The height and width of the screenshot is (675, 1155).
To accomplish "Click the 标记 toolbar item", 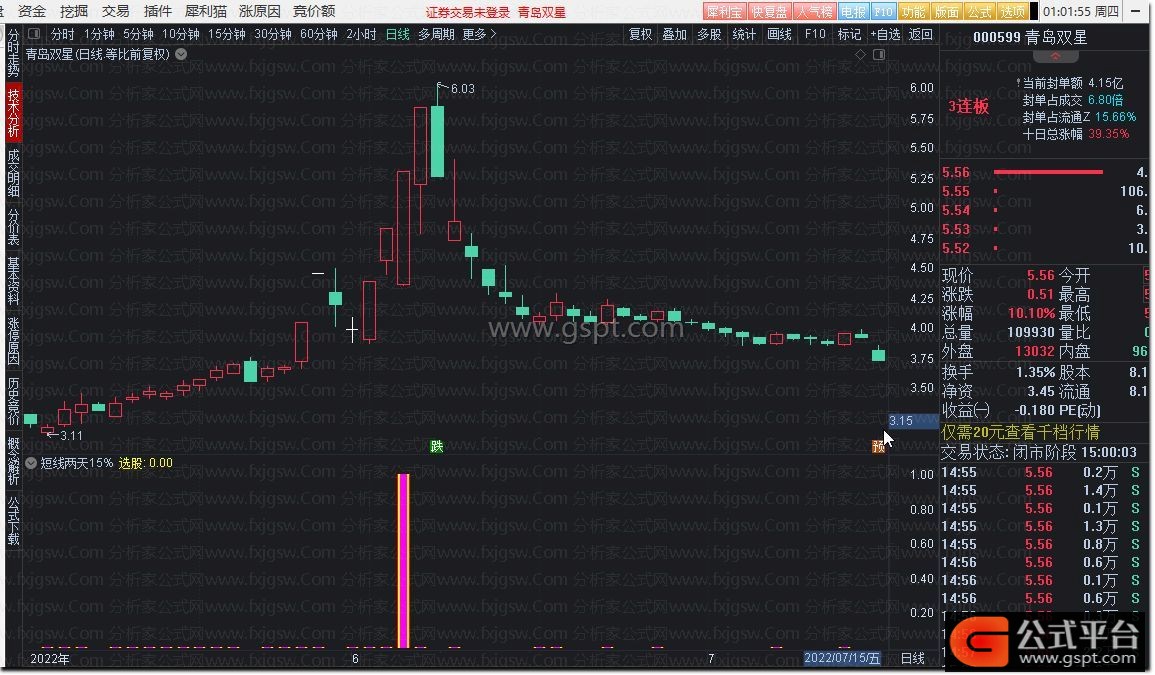I will point(849,34).
